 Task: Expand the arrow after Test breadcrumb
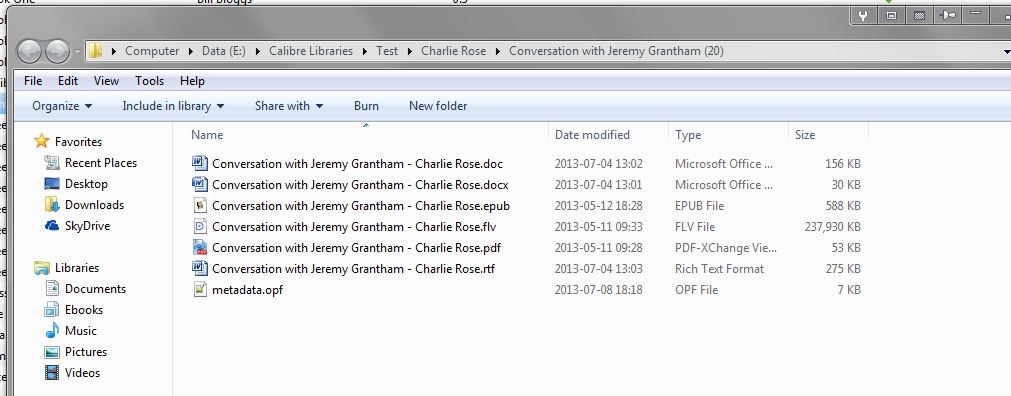(x=410, y=51)
